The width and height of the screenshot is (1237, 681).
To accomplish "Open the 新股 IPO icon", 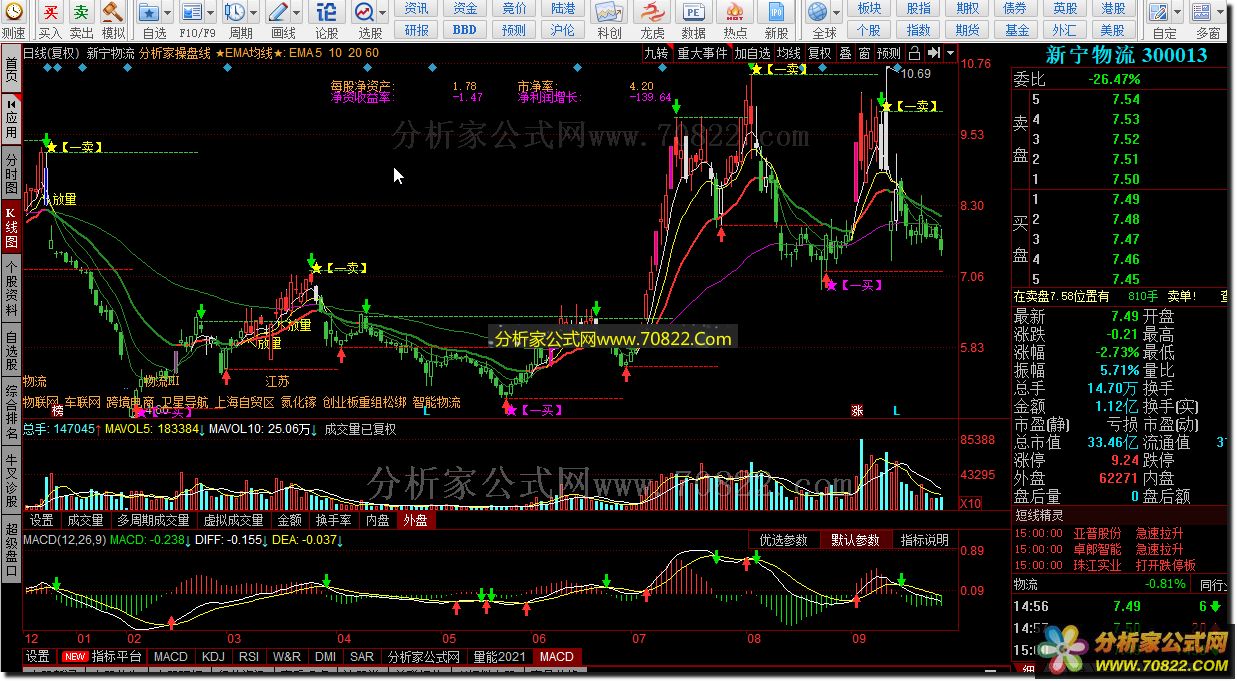I will click(x=776, y=13).
